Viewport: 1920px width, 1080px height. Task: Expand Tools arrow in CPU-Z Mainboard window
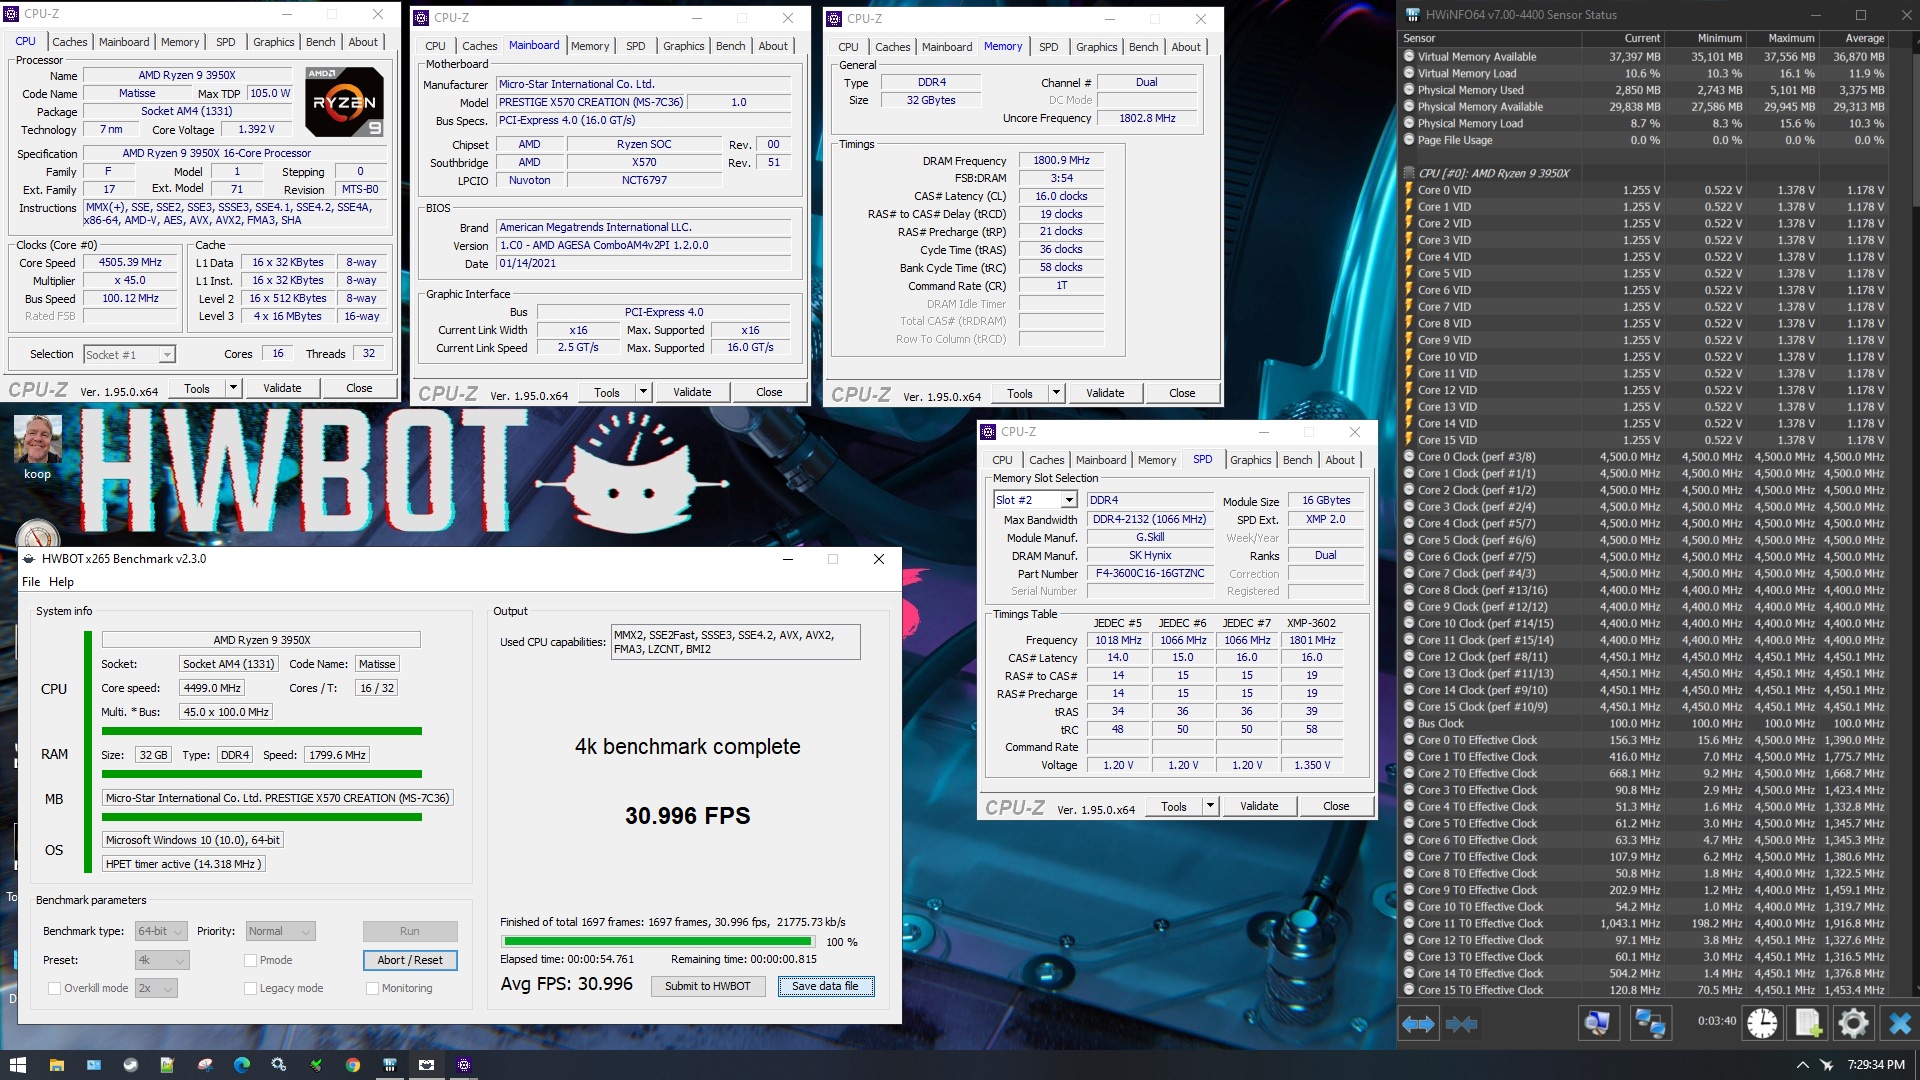[643, 393]
